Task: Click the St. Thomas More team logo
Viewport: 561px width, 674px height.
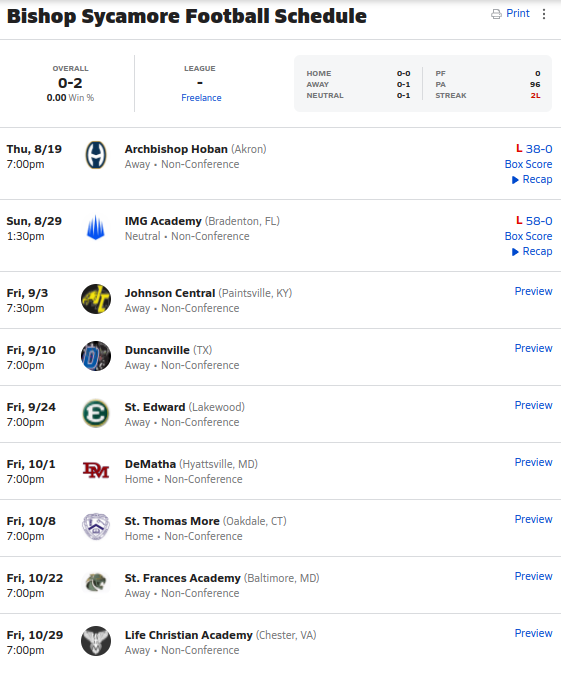Action: point(96,527)
